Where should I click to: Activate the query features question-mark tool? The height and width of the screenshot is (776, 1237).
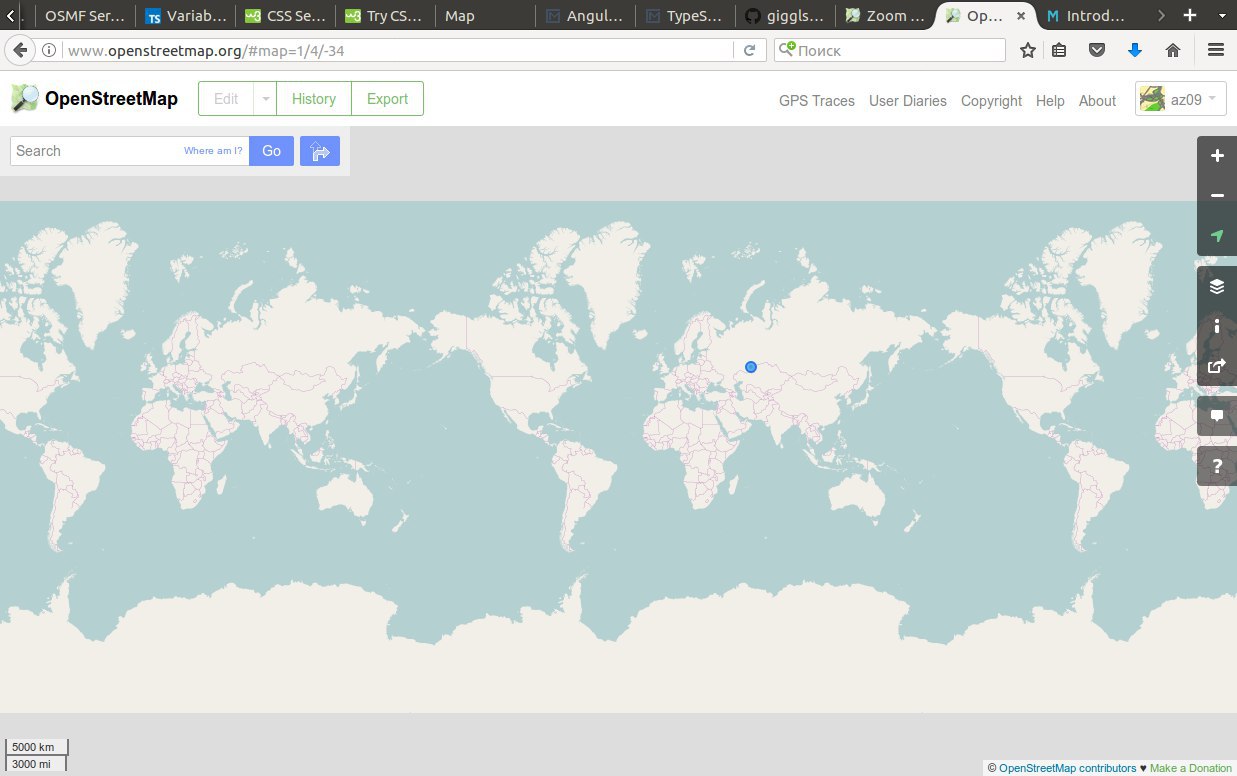1217,466
